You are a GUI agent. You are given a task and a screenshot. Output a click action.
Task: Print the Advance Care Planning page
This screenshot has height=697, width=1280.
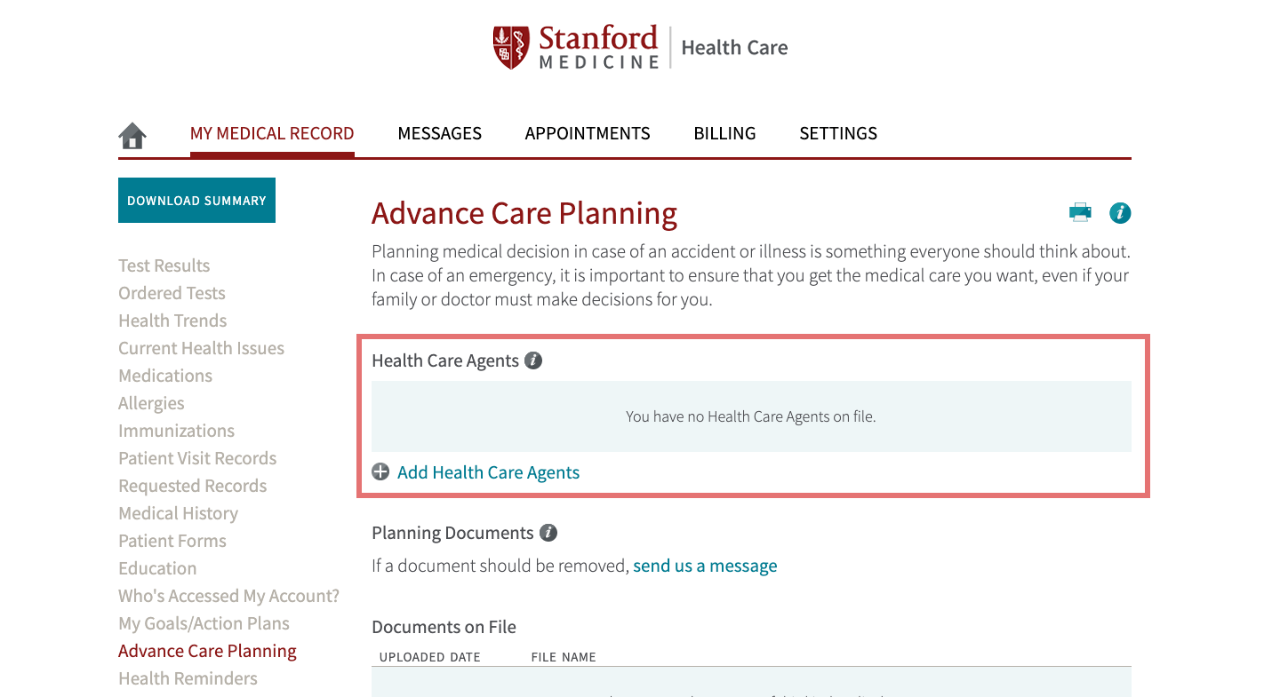click(1080, 212)
